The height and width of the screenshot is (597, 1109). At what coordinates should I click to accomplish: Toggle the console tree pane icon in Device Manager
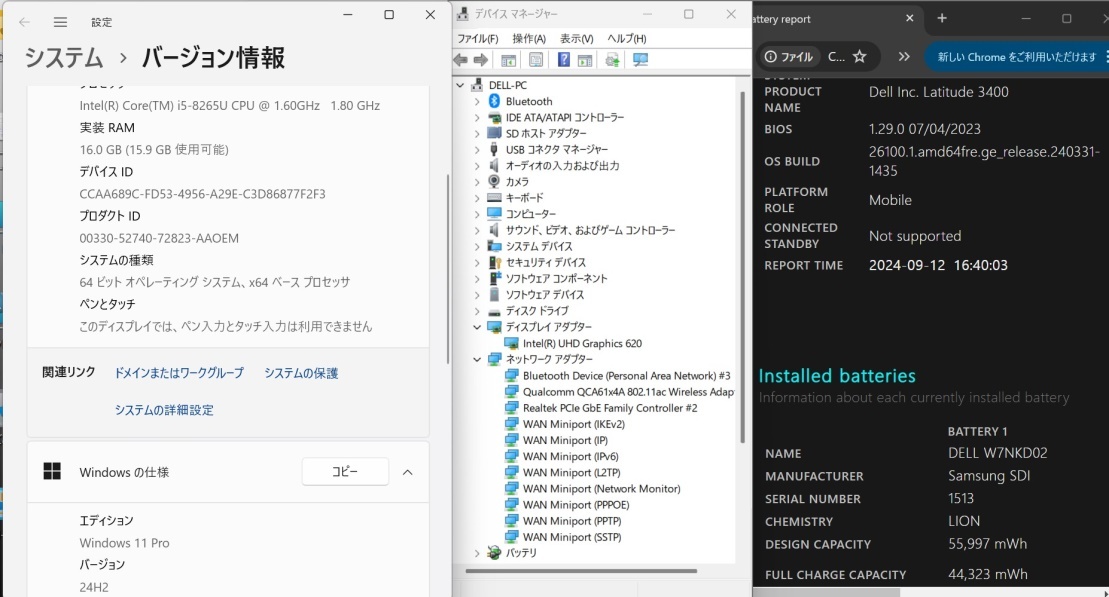click(x=508, y=60)
